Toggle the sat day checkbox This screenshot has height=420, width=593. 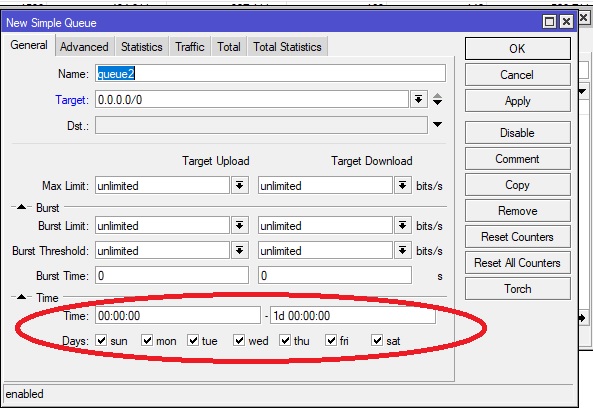click(377, 340)
